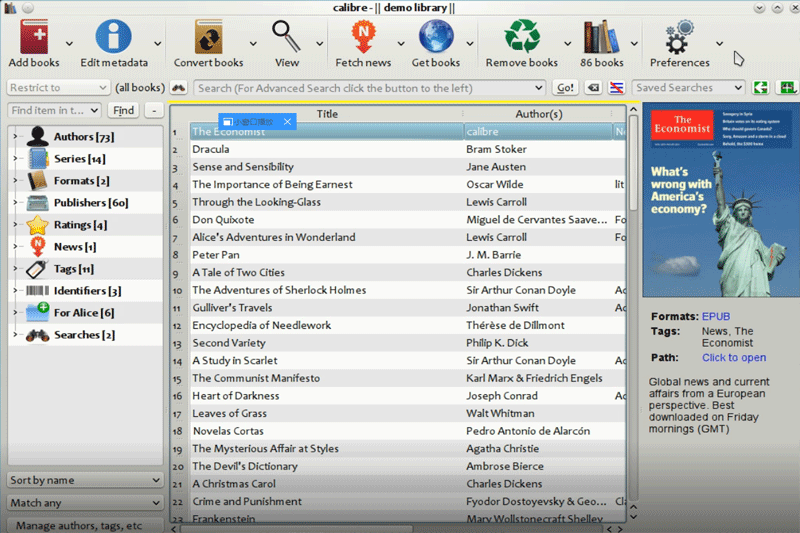This screenshot has width=800, height=533.
Task: Click the Find button in tag browser
Action: click(123, 111)
